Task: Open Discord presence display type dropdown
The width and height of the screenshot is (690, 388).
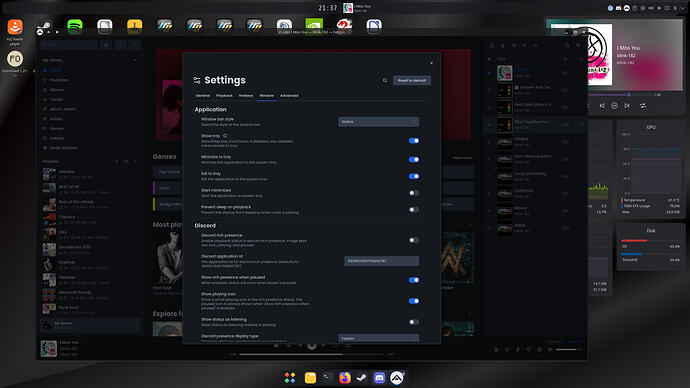Action: point(378,338)
